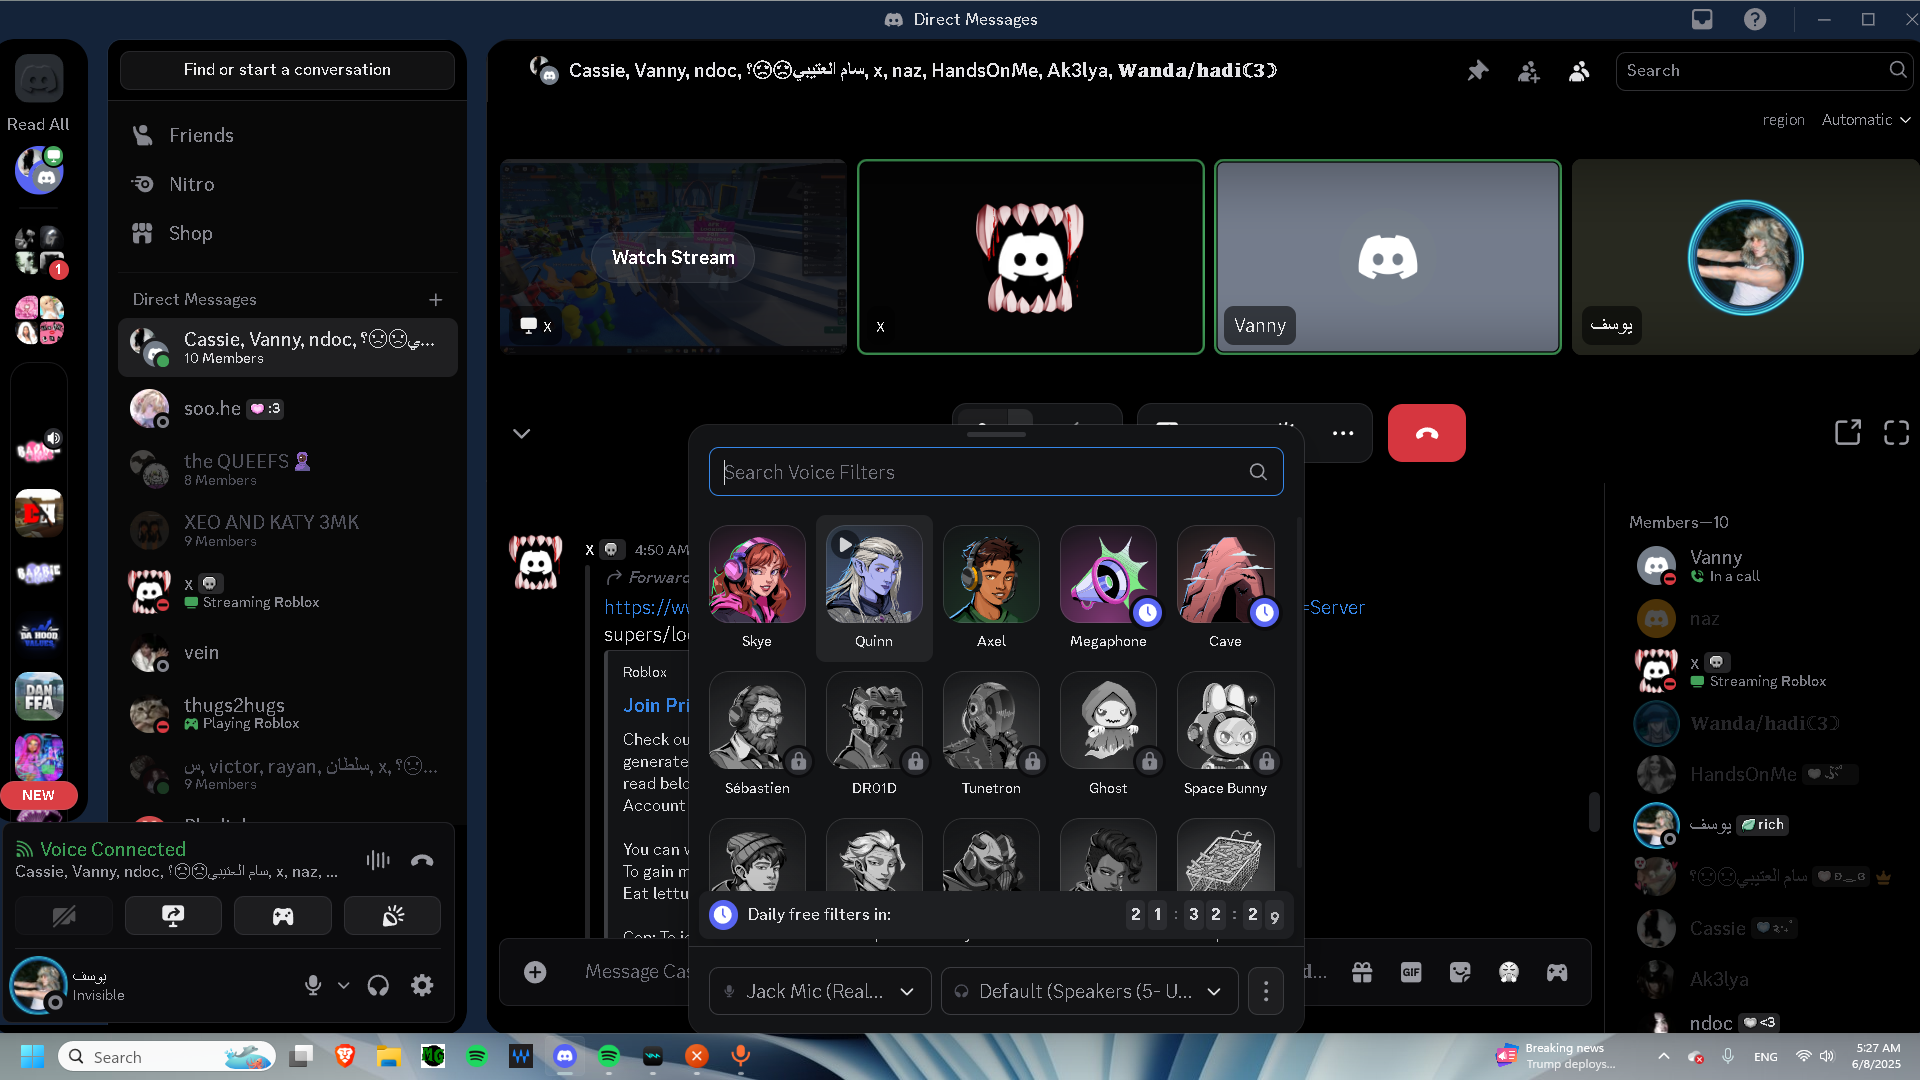Image resolution: width=1920 pixels, height=1080 pixels.
Task: Attach a file with plus button
Action: (x=535, y=972)
